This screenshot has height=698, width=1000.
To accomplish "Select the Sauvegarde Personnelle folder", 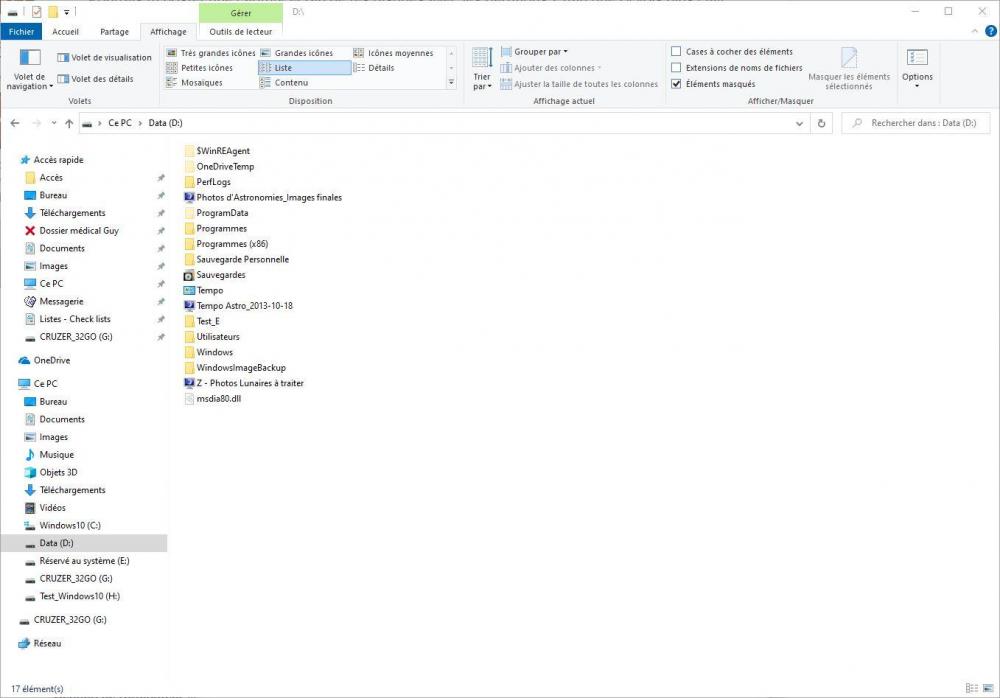I will click(x=236, y=260).
